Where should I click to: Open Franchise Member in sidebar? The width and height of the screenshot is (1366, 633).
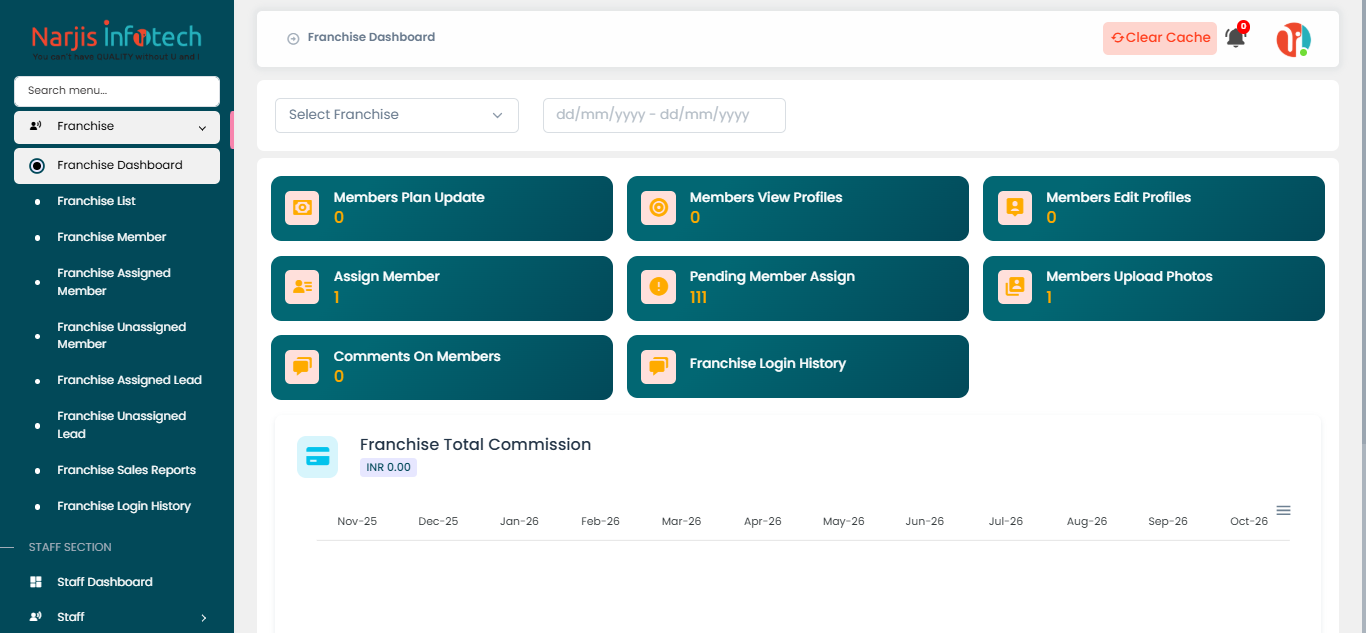[x=111, y=237]
